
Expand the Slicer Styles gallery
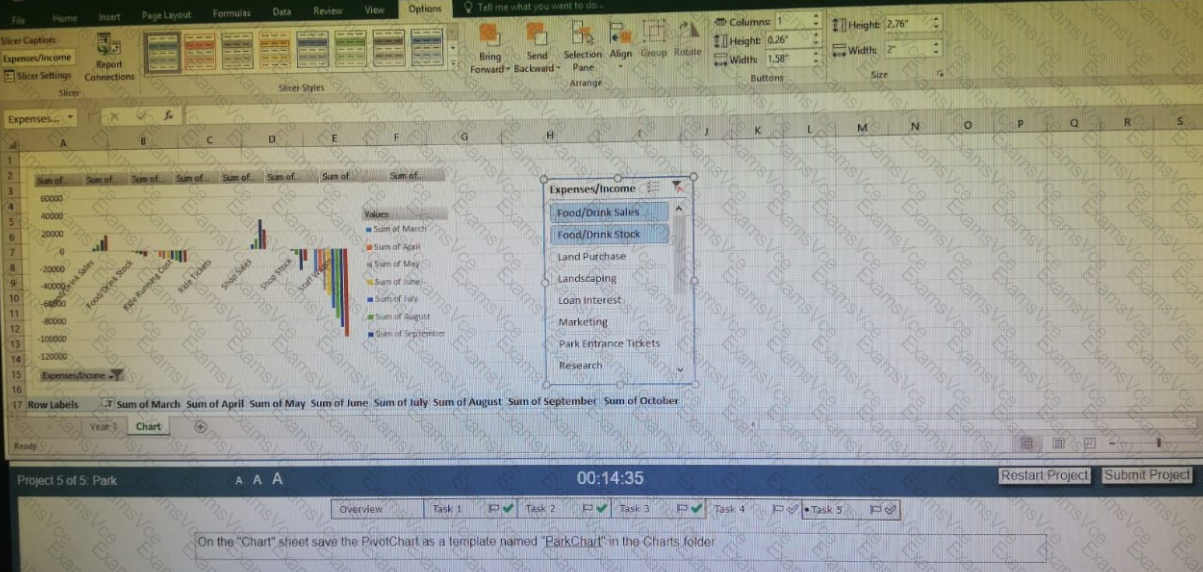point(453,64)
